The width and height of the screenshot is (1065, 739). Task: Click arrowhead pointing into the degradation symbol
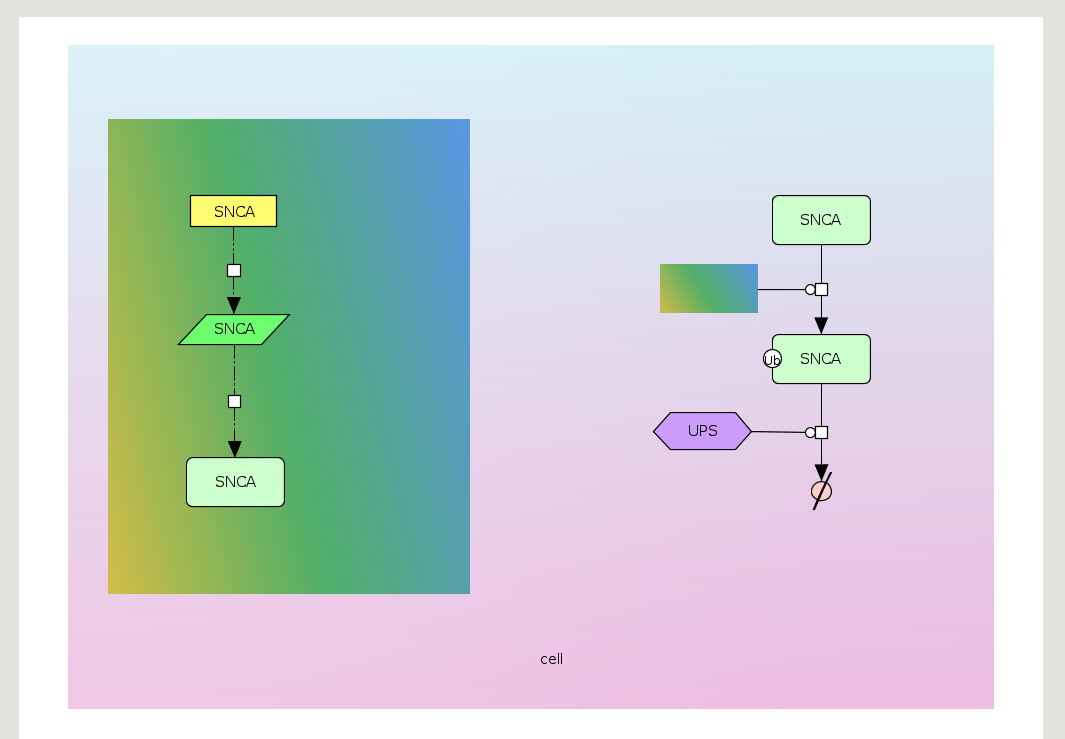point(821,473)
